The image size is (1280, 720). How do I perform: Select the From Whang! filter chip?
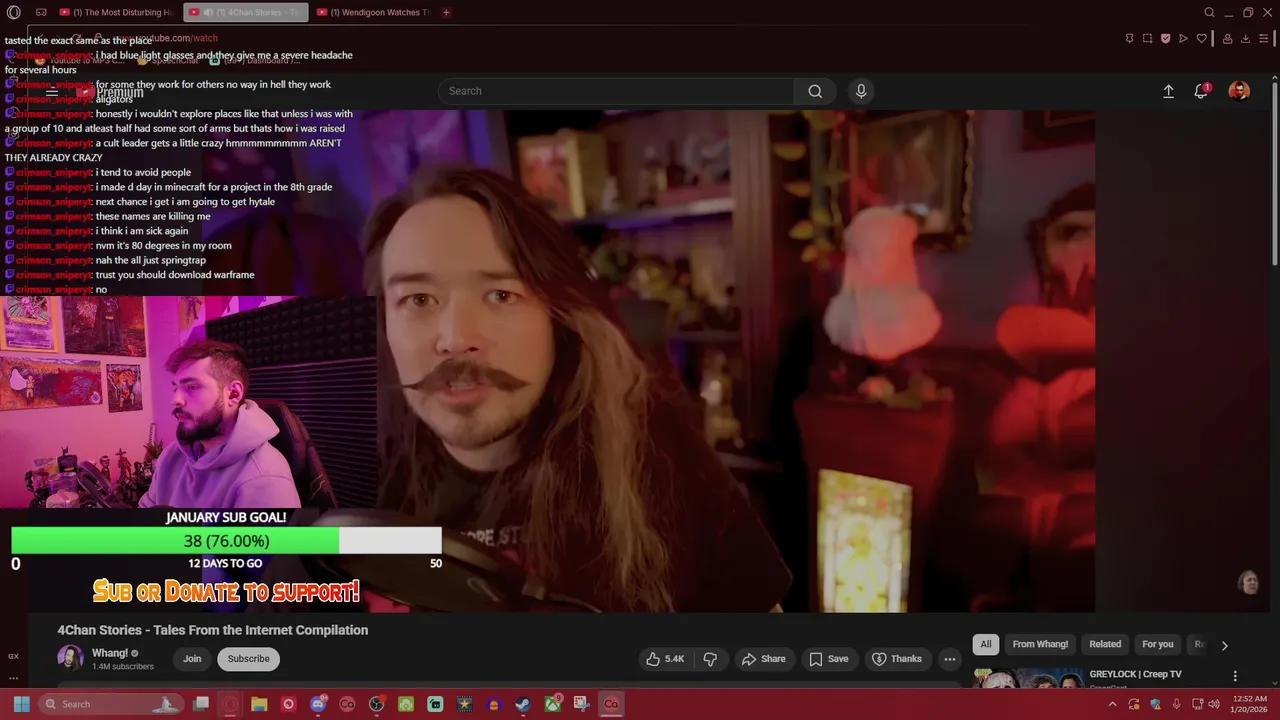[1040, 644]
